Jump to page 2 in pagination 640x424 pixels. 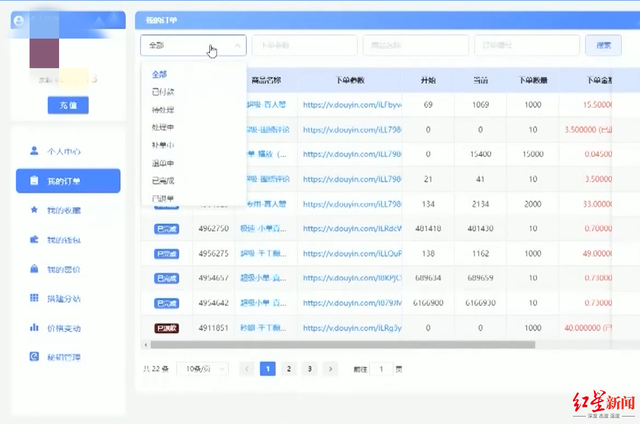click(289, 369)
